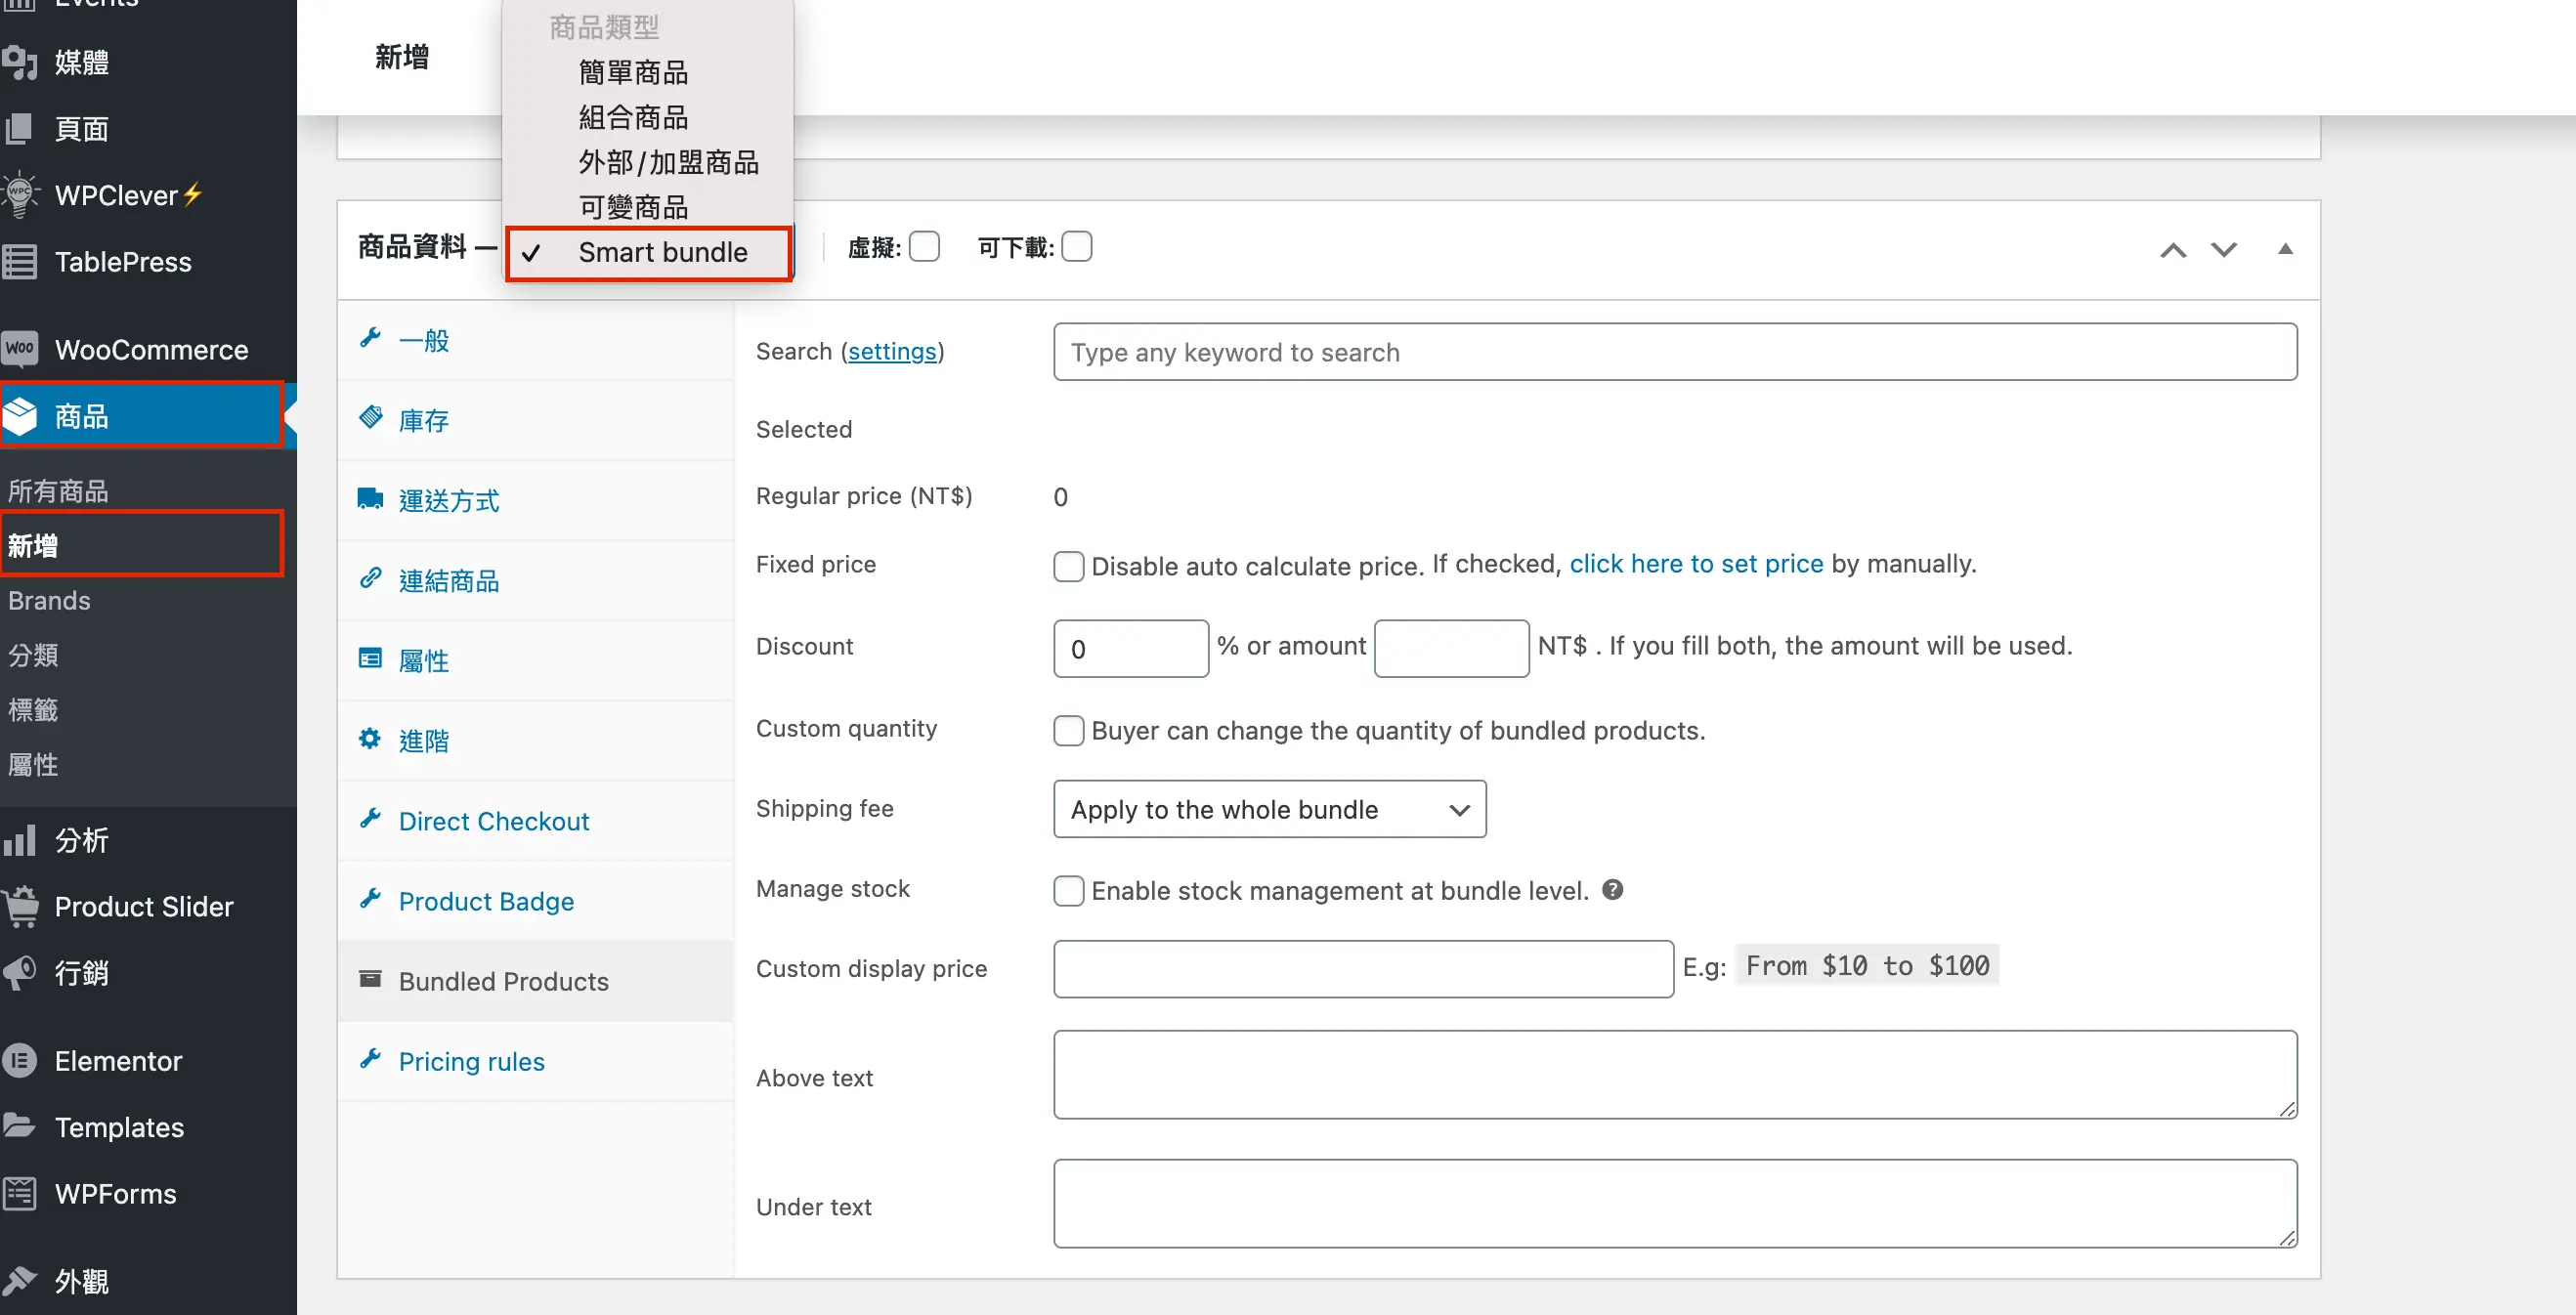Open Brands in products submenu
The image size is (2576, 1315).
(49, 600)
